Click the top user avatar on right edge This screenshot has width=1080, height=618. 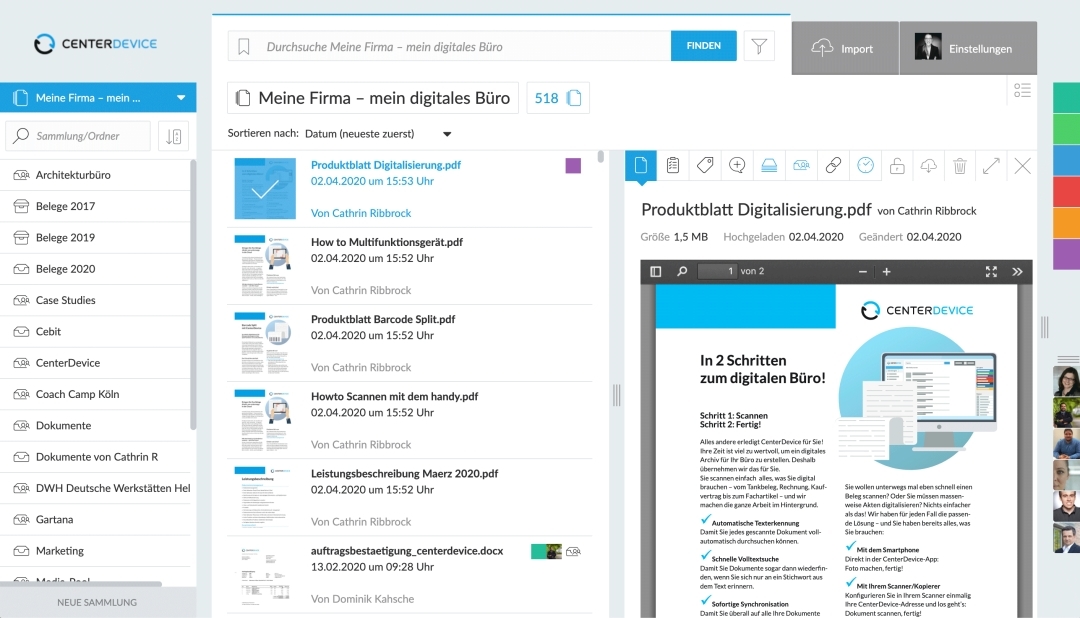[1066, 381]
